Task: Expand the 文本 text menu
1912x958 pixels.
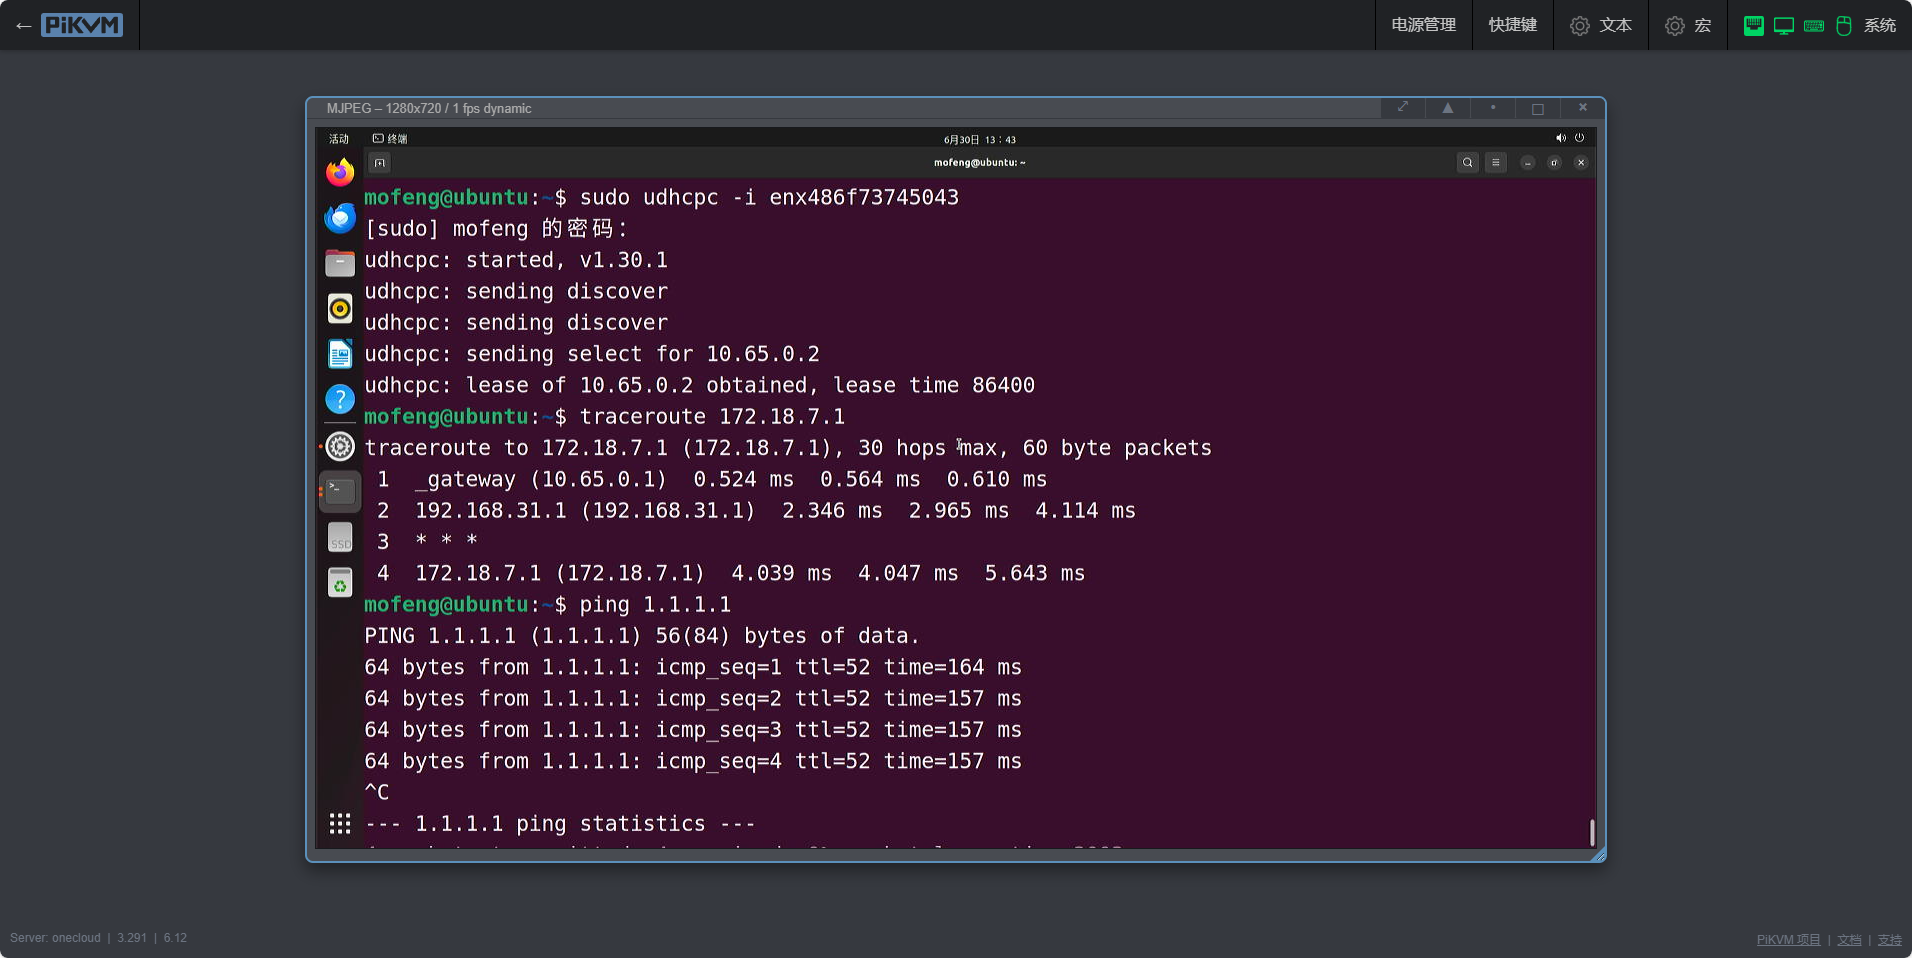Action: click(x=1601, y=25)
